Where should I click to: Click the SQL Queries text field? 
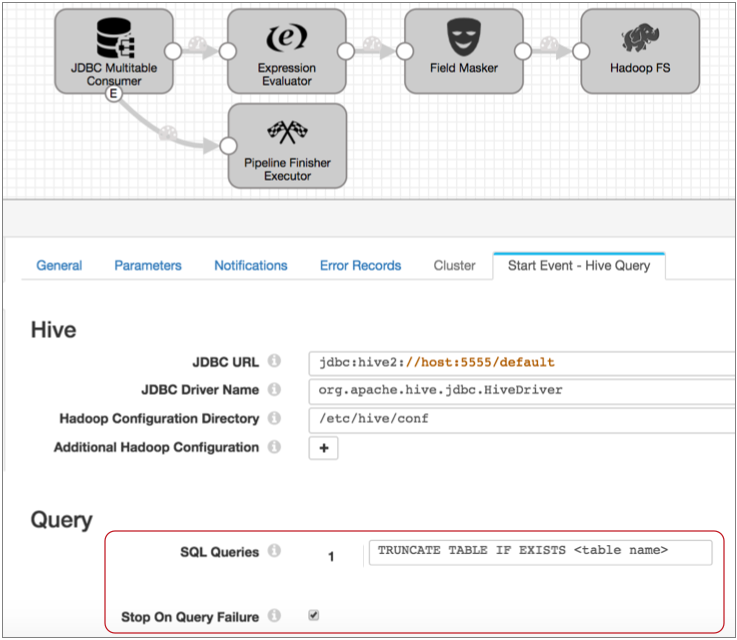(x=540, y=552)
